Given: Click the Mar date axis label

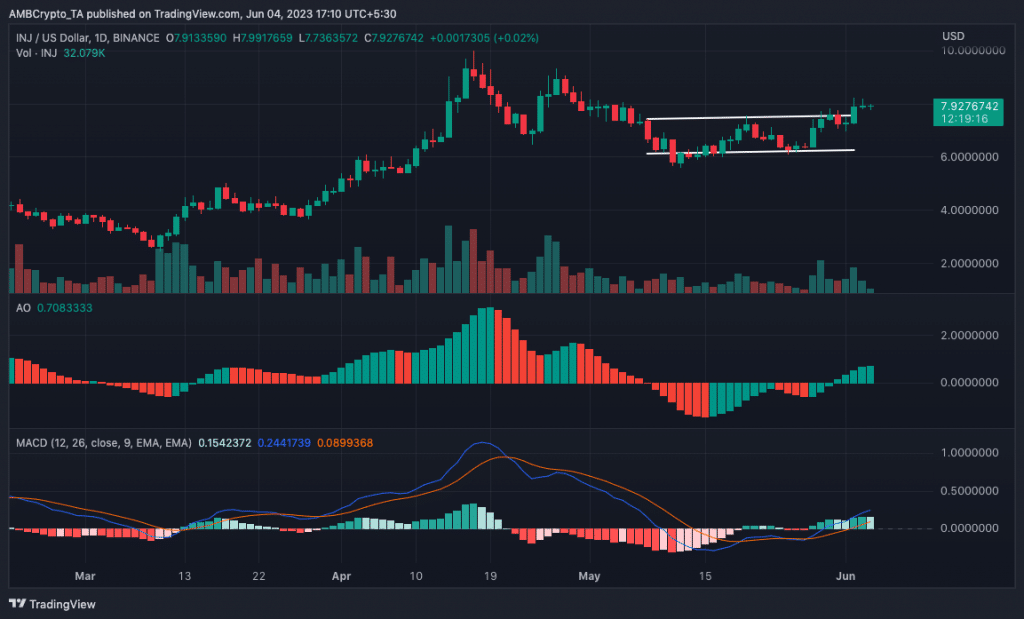Looking at the screenshot, I should (x=85, y=576).
